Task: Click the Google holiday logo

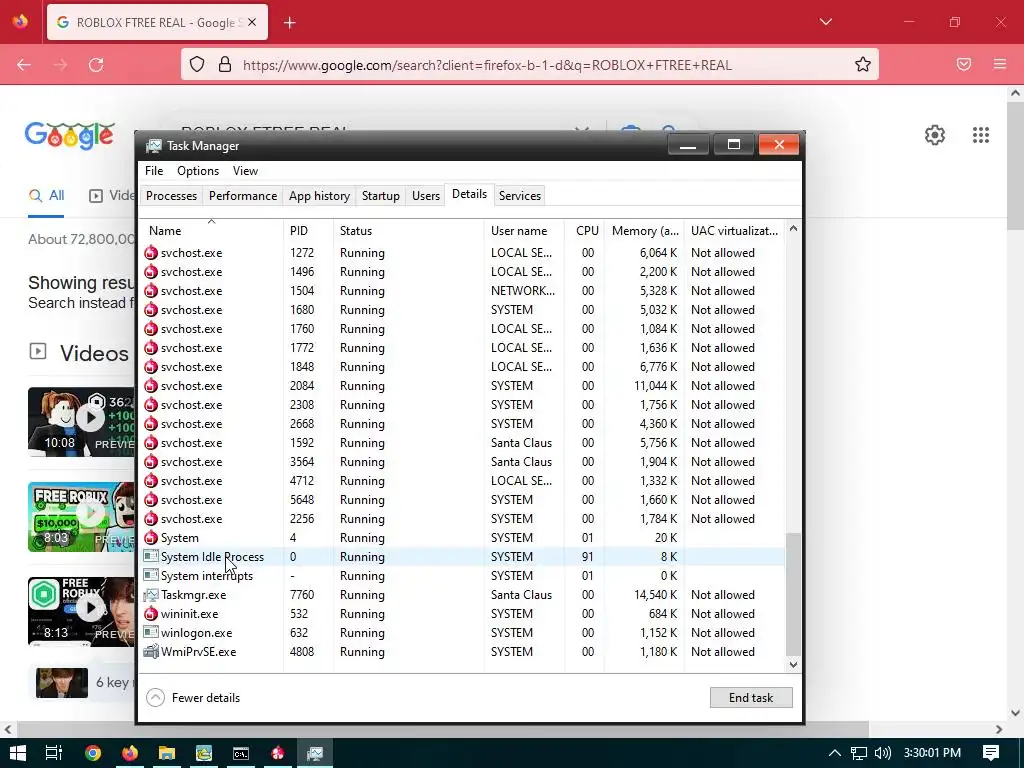Action: click(69, 135)
